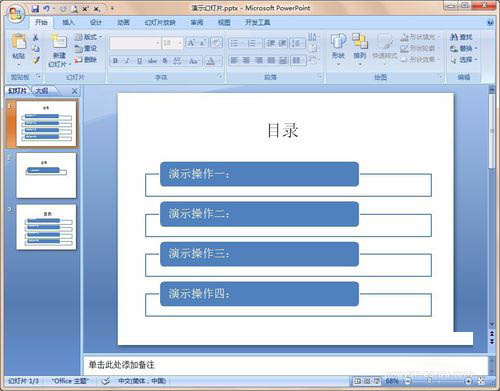The image size is (500, 391).
Task: Open the Arrange menu icon
Action: pos(360,41)
